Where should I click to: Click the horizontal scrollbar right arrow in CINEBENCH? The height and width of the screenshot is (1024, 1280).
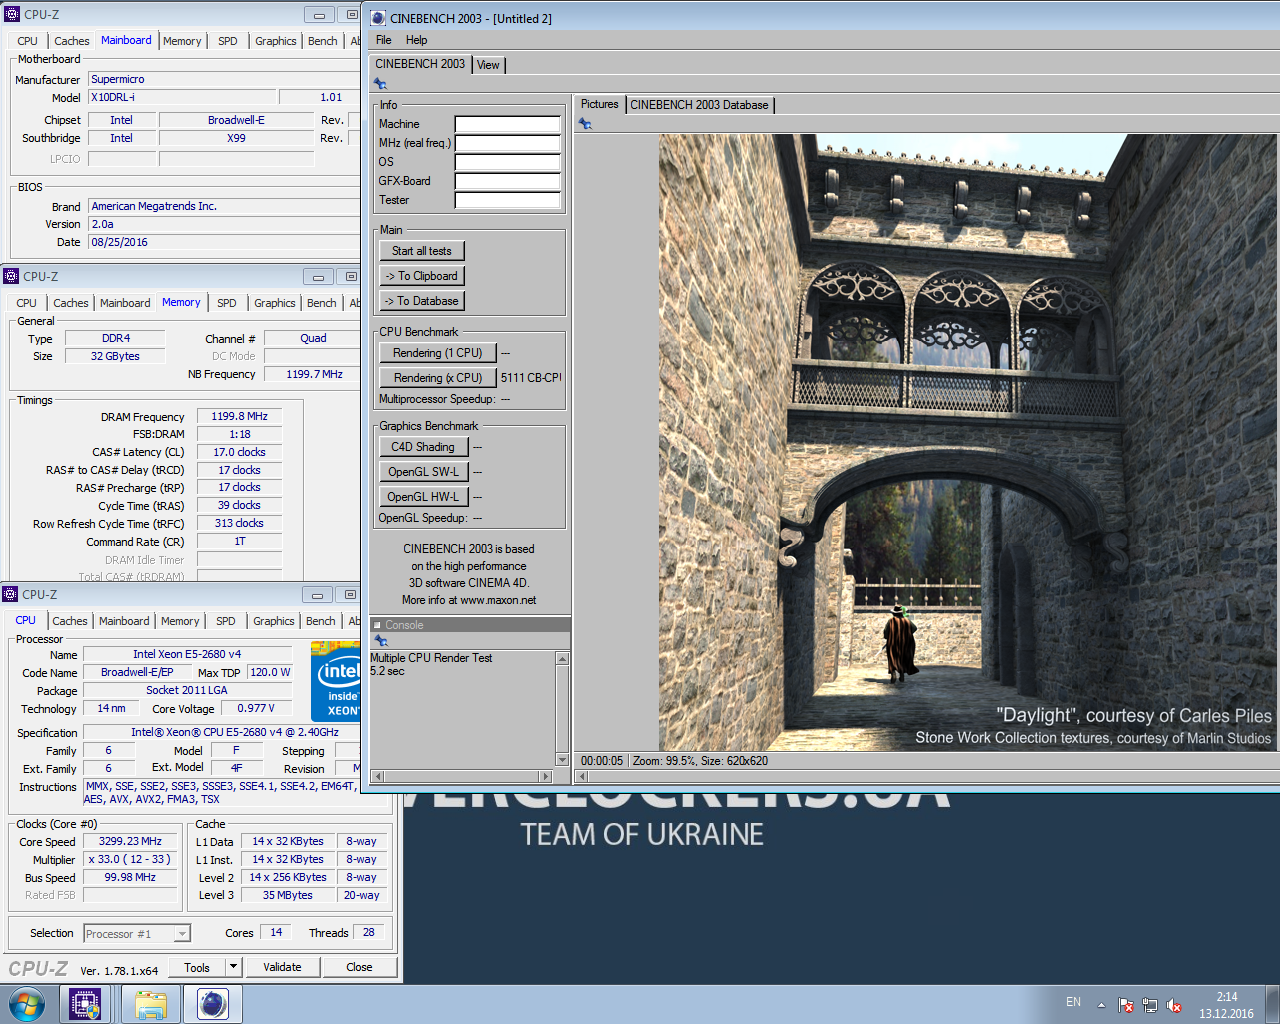546,776
